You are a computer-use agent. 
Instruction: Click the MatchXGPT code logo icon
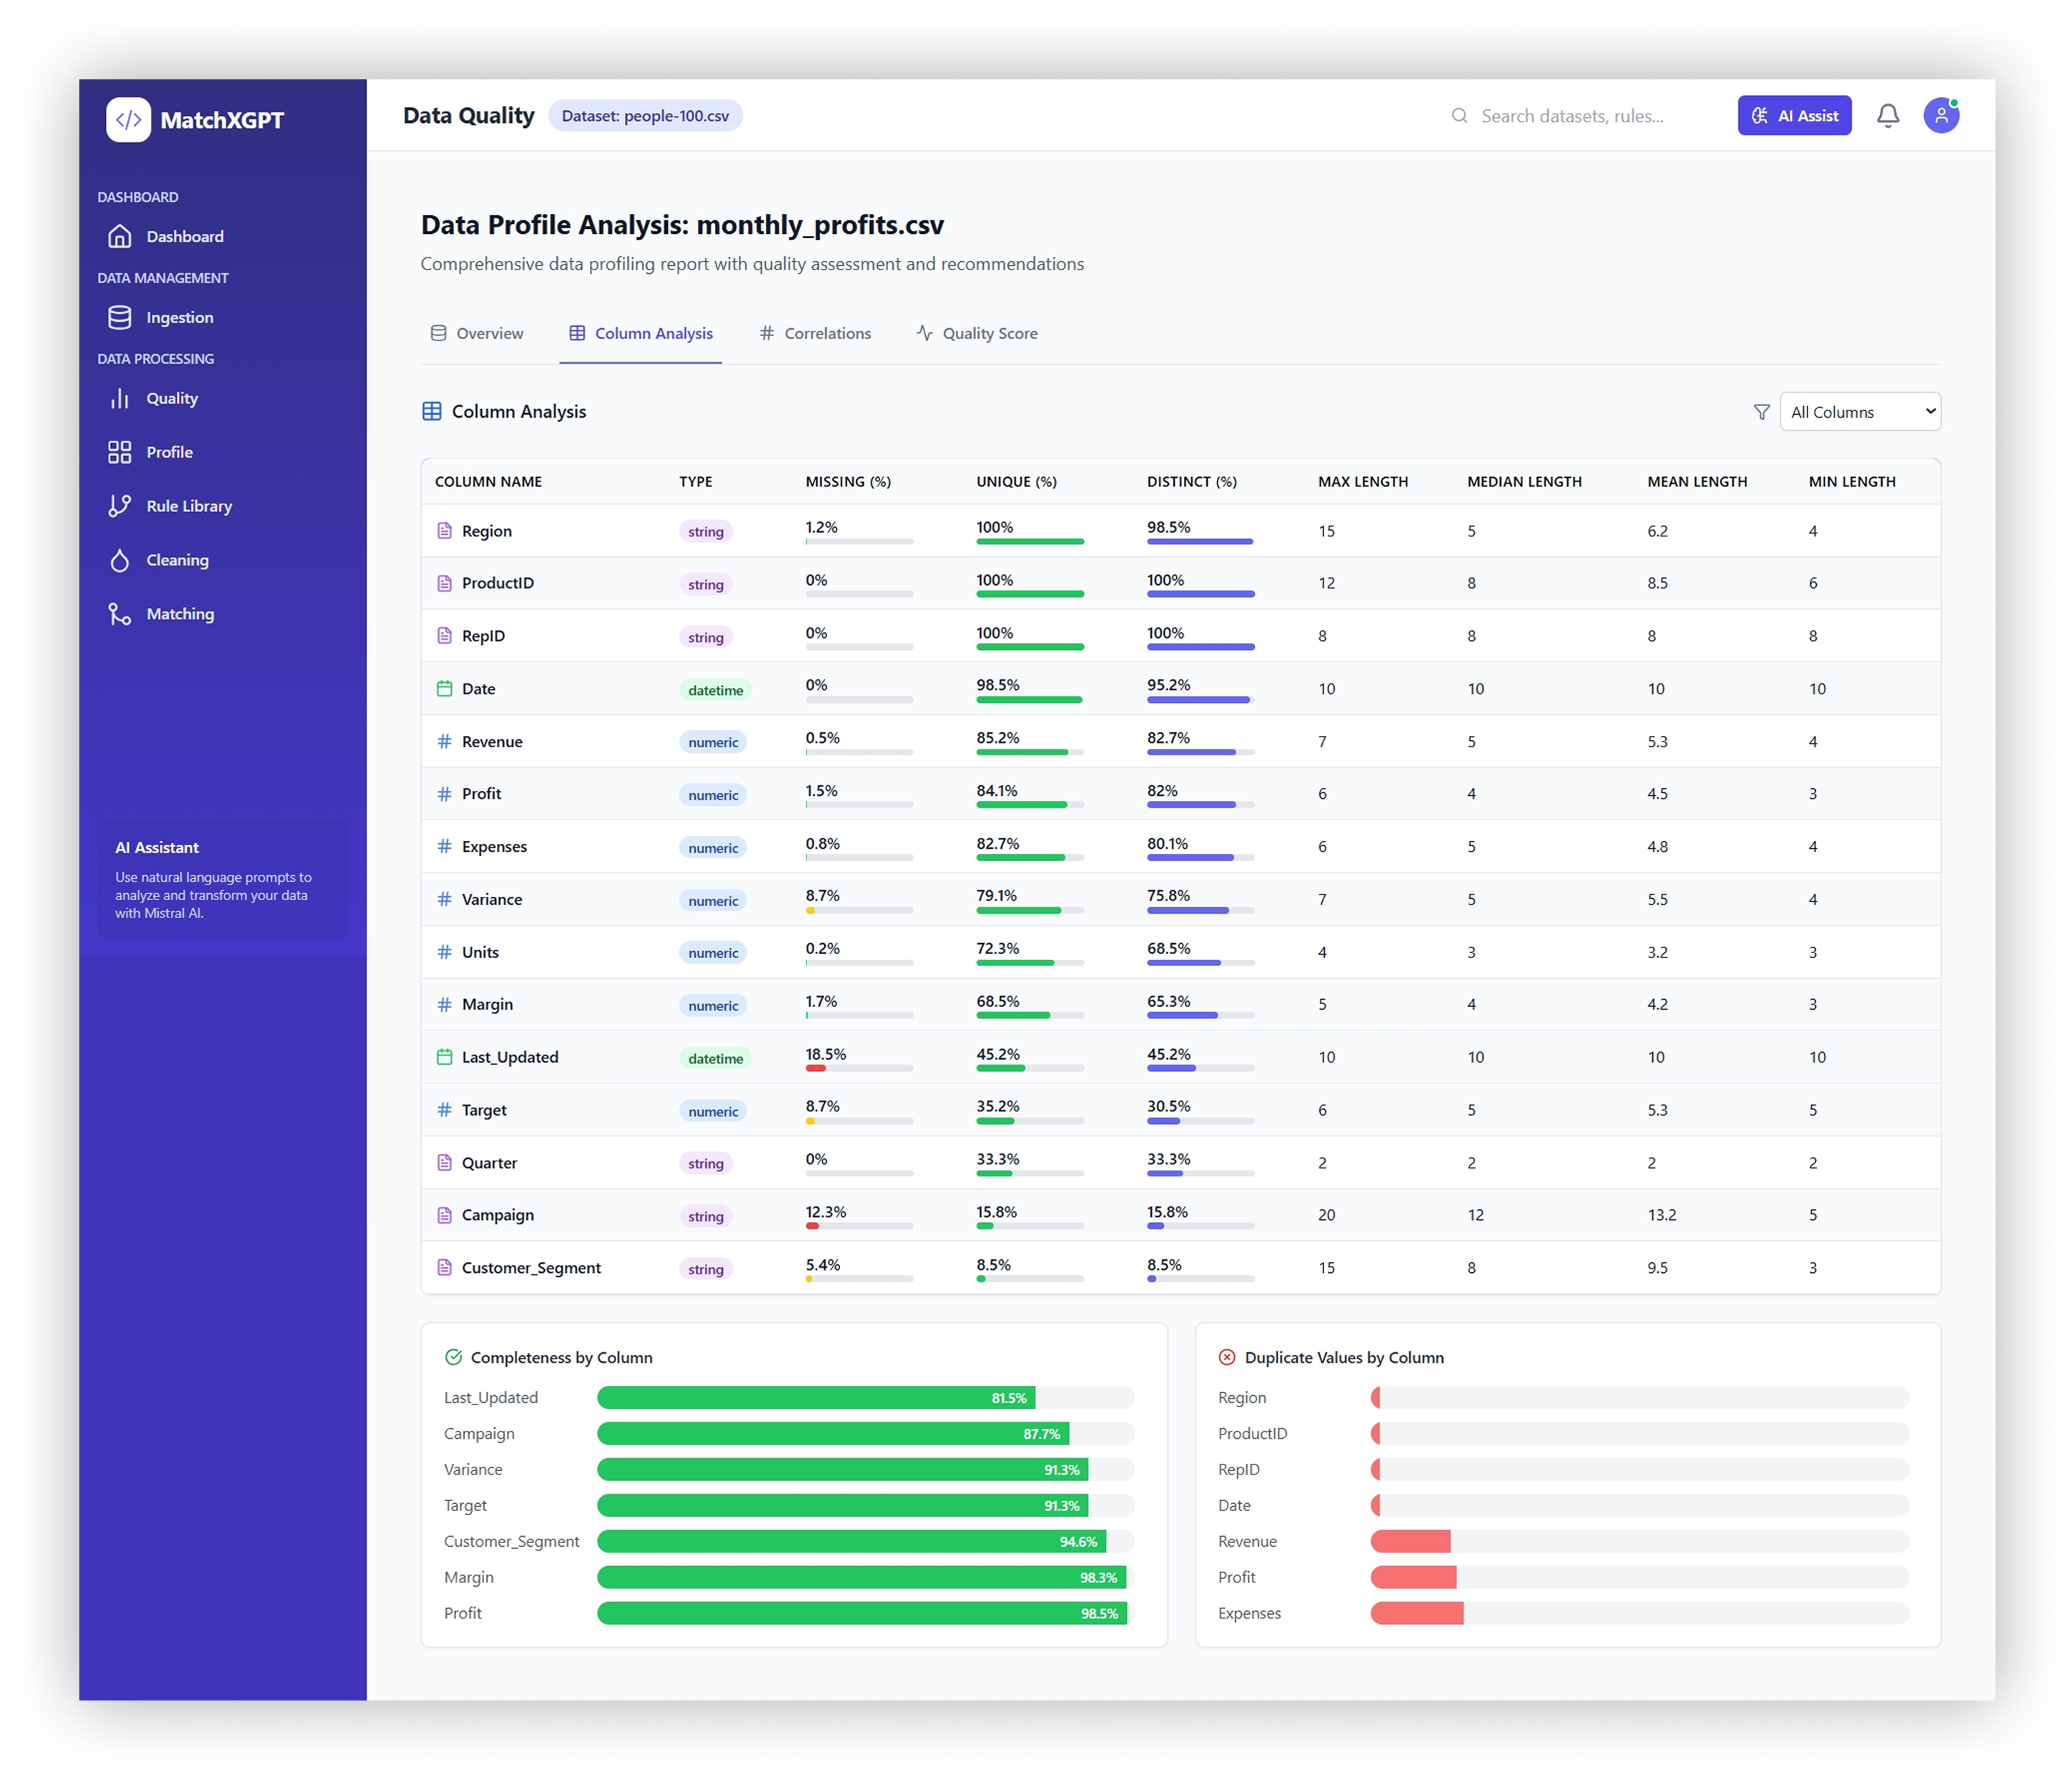point(128,120)
